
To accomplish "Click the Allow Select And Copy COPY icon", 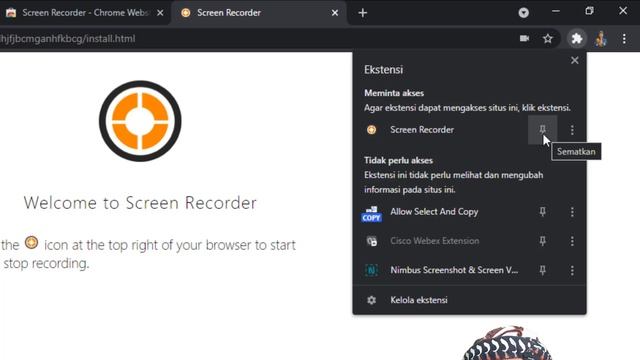I will tap(371, 214).
